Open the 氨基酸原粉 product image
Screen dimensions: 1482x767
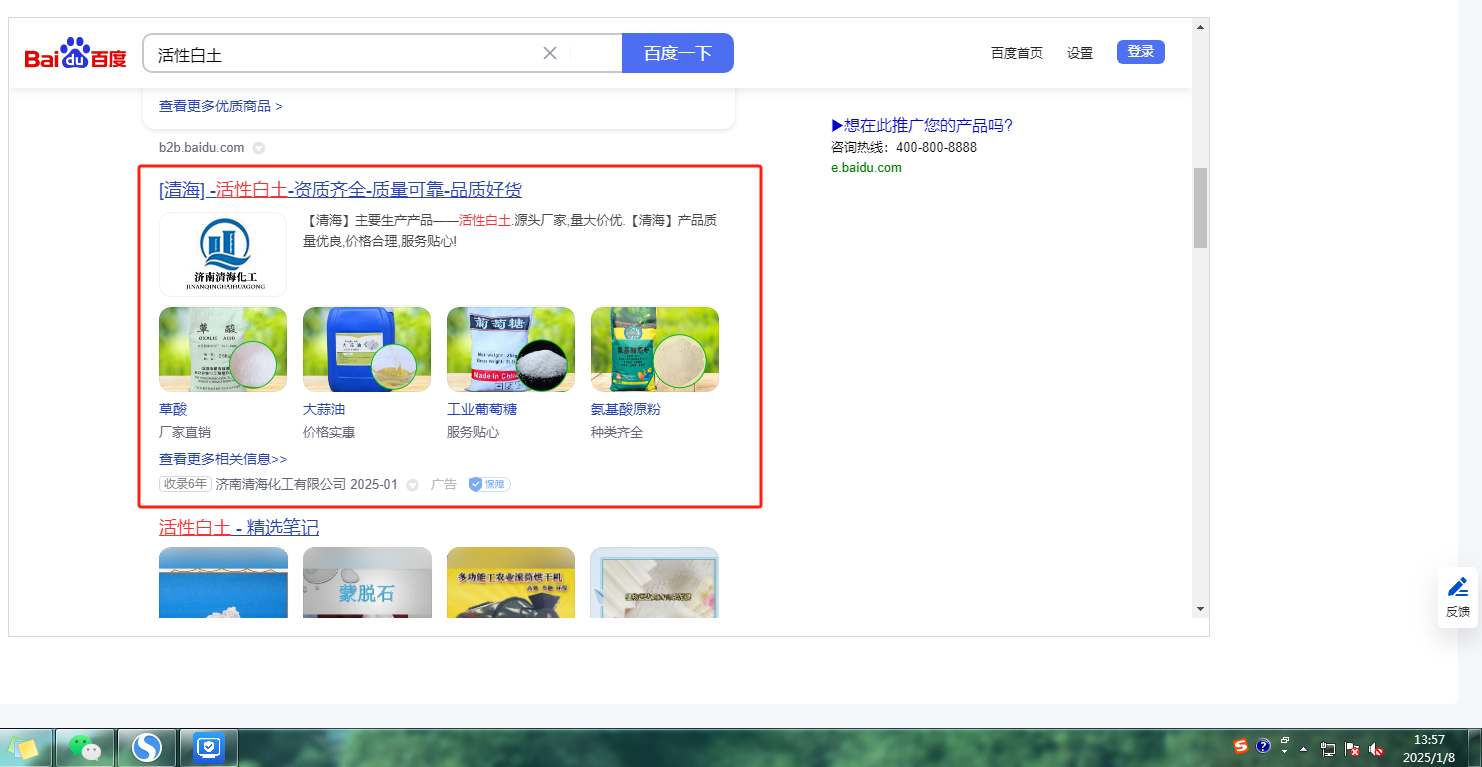[655, 349]
